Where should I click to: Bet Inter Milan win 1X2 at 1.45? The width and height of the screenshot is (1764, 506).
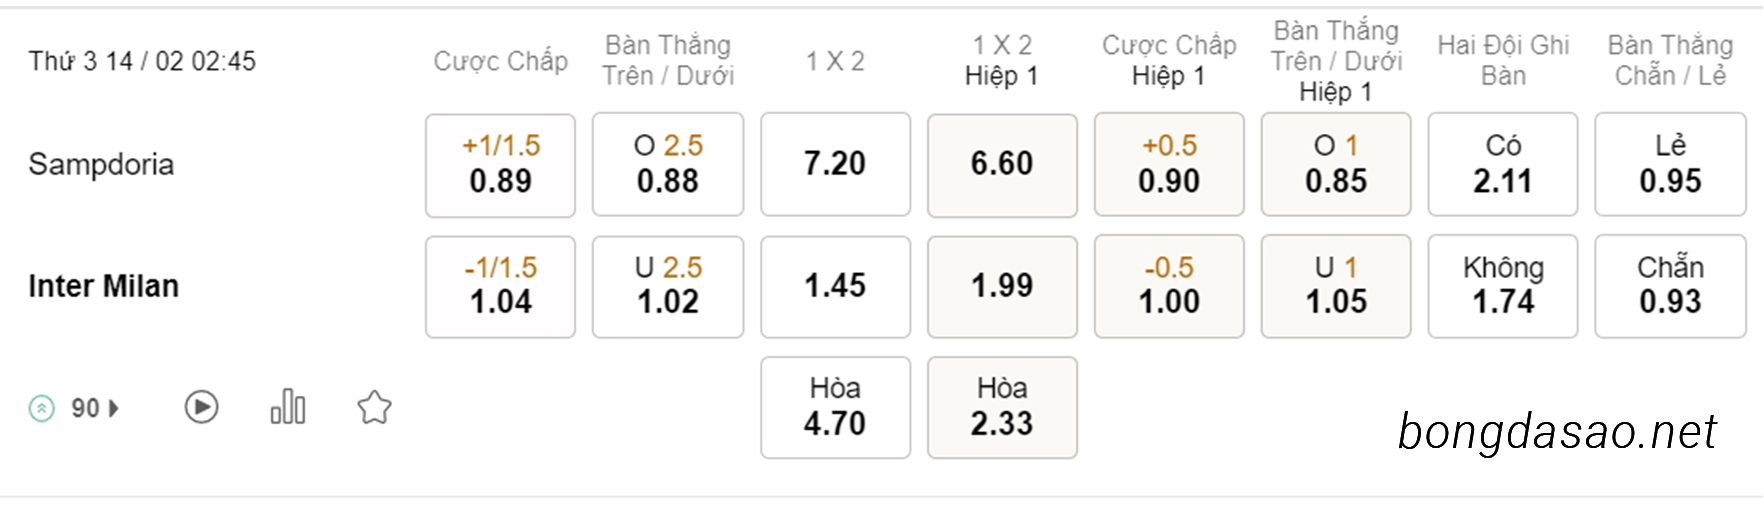pos(835,286)
